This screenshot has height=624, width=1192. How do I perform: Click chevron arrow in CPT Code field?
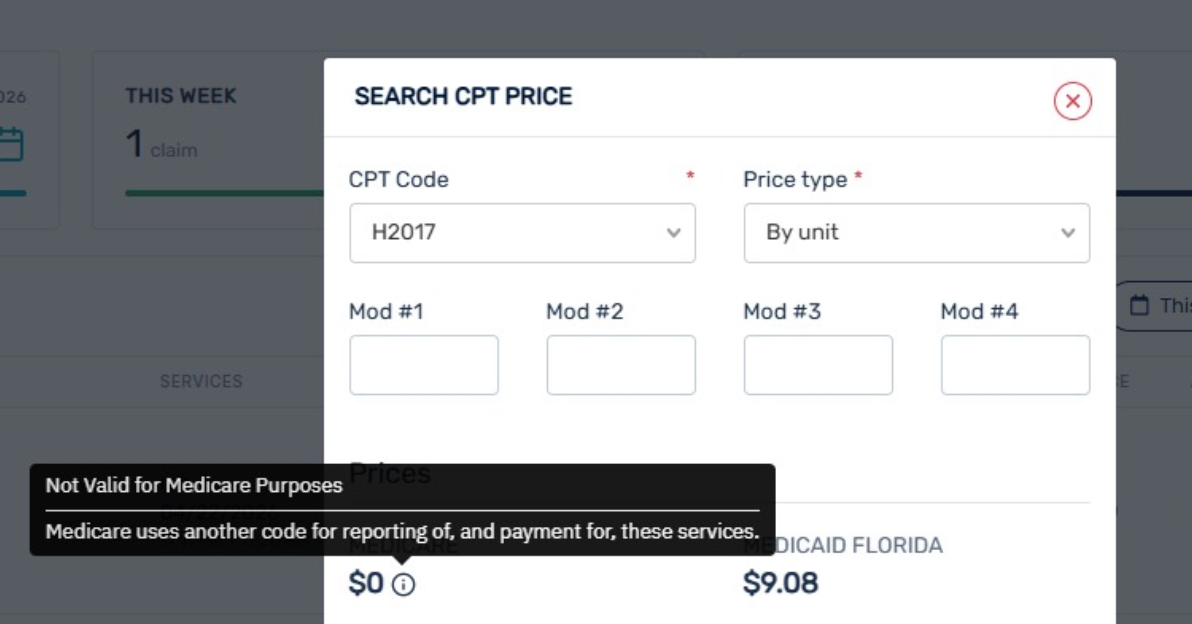pos(673,233)
